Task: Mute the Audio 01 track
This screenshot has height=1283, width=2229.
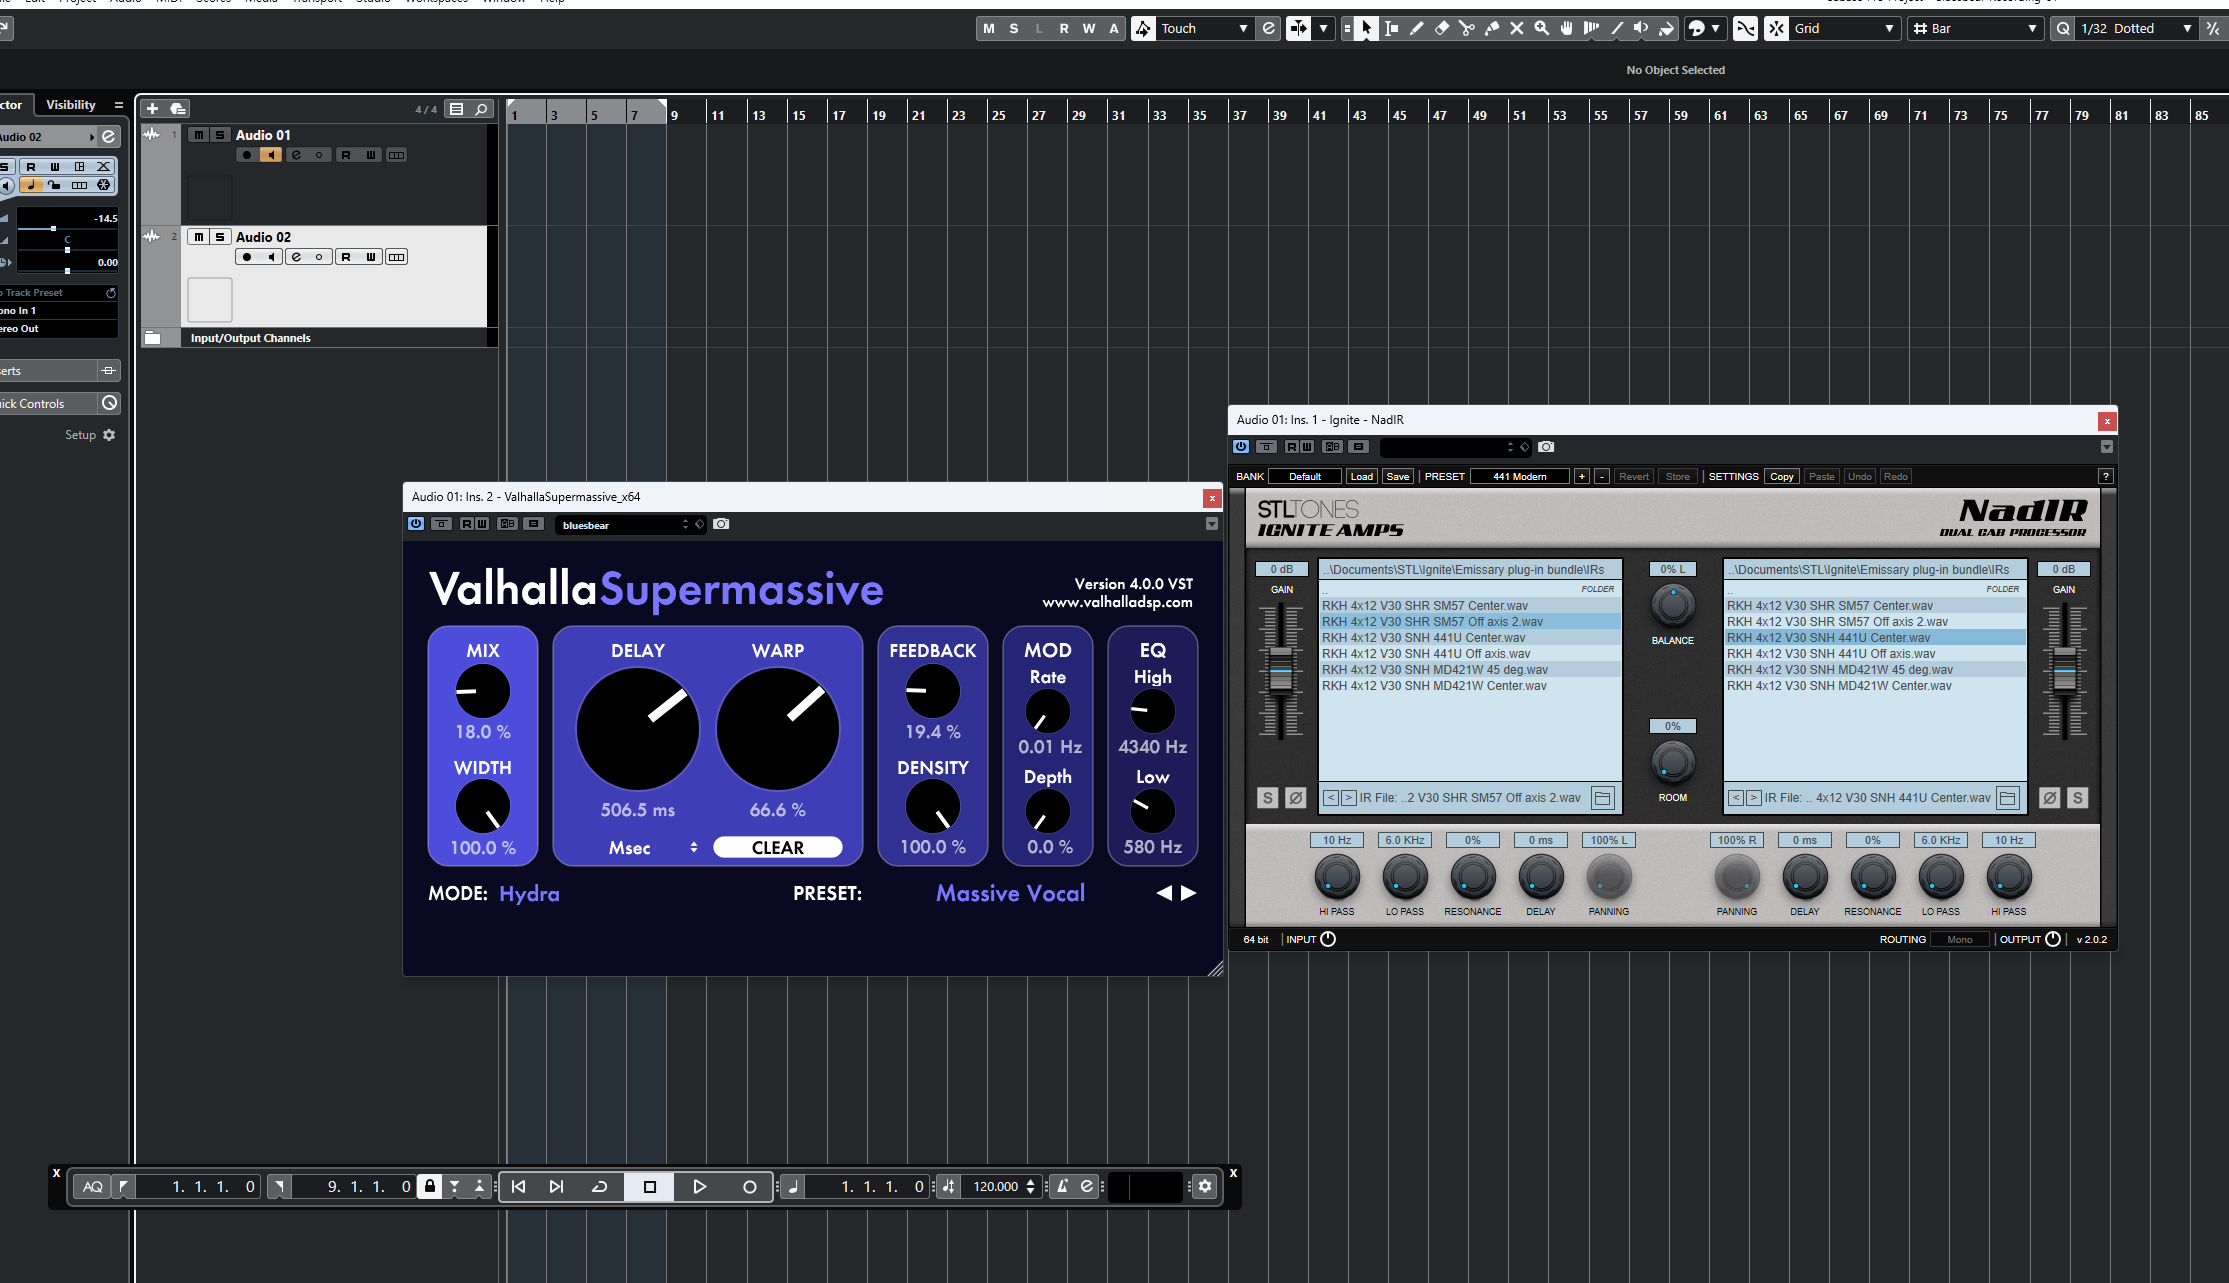Action: point(198,135)
